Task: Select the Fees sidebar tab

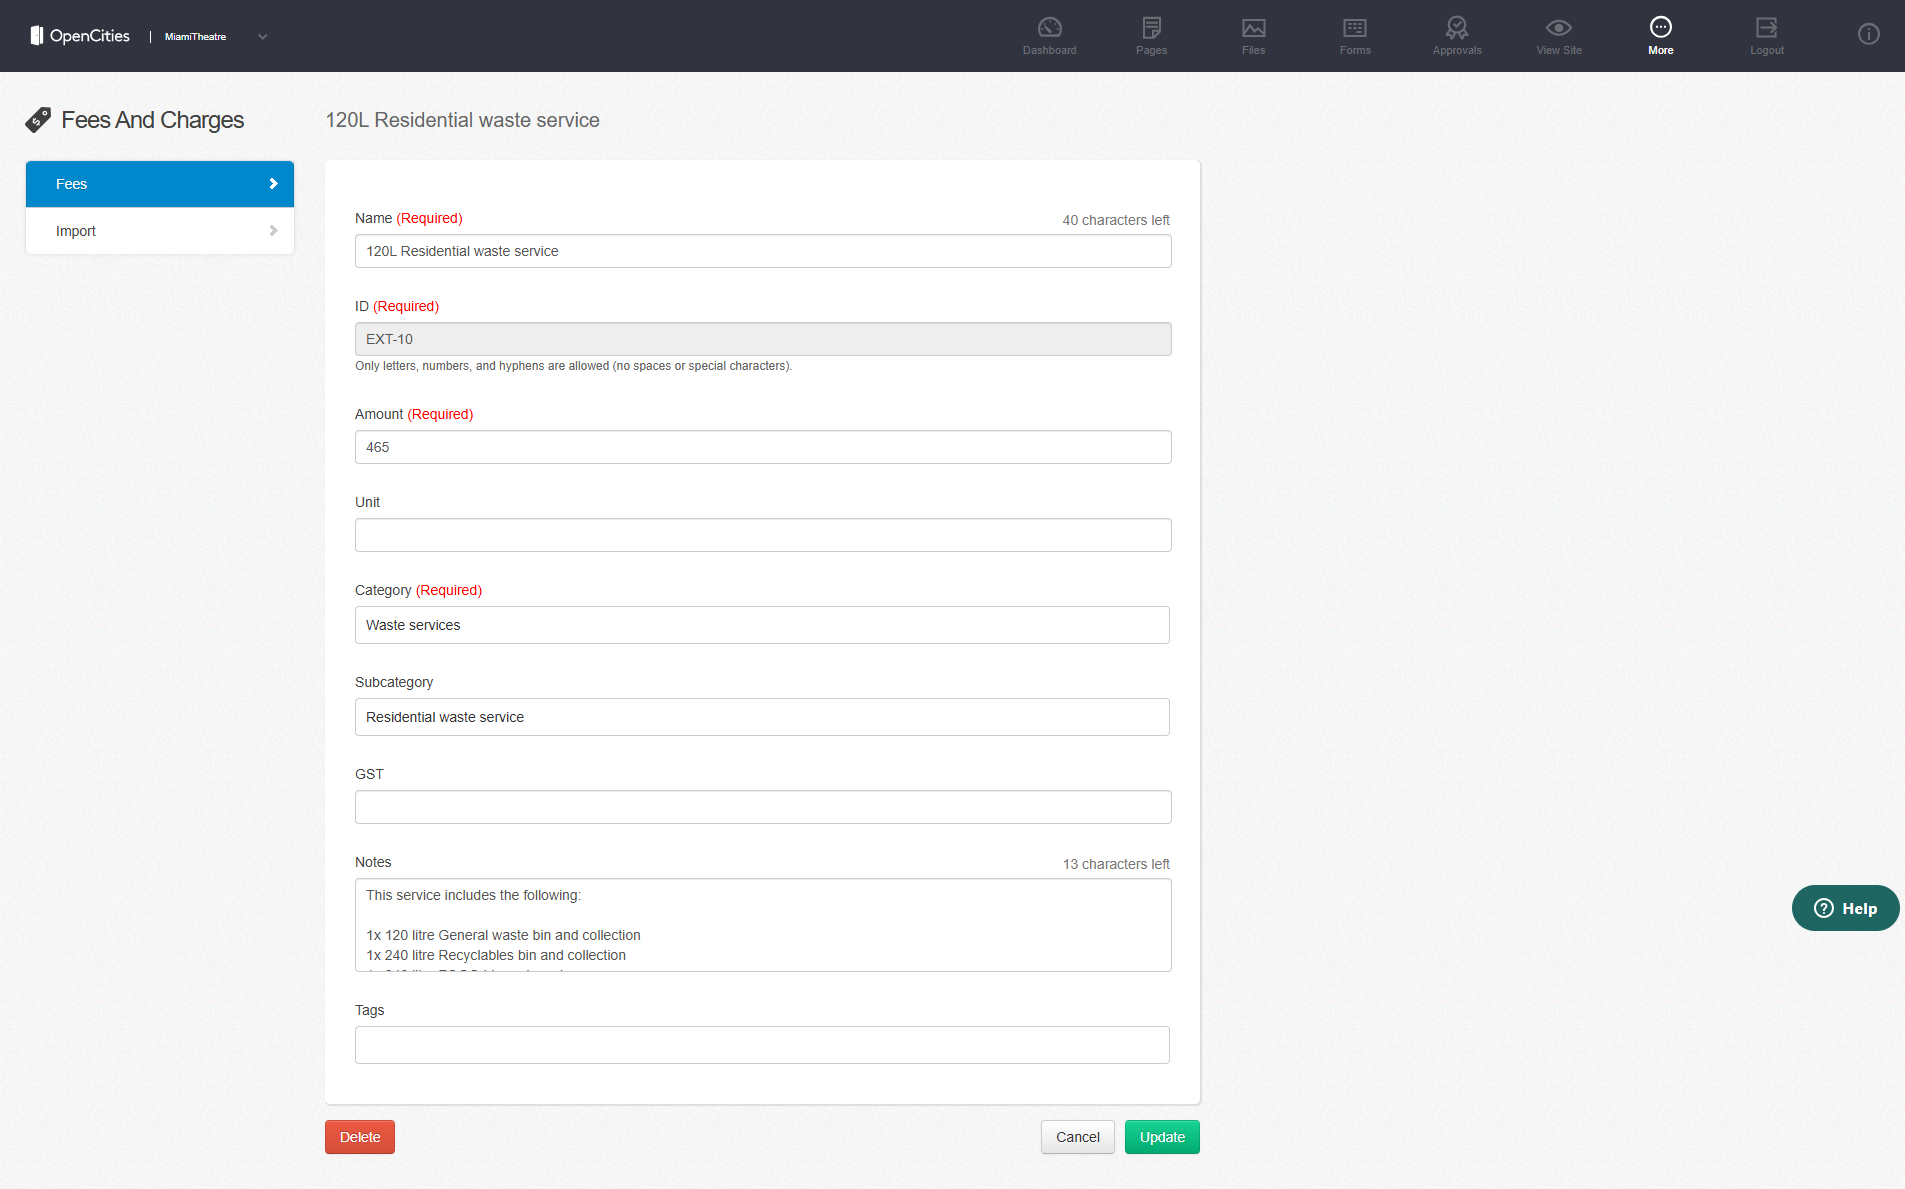Action: (160, 184)
